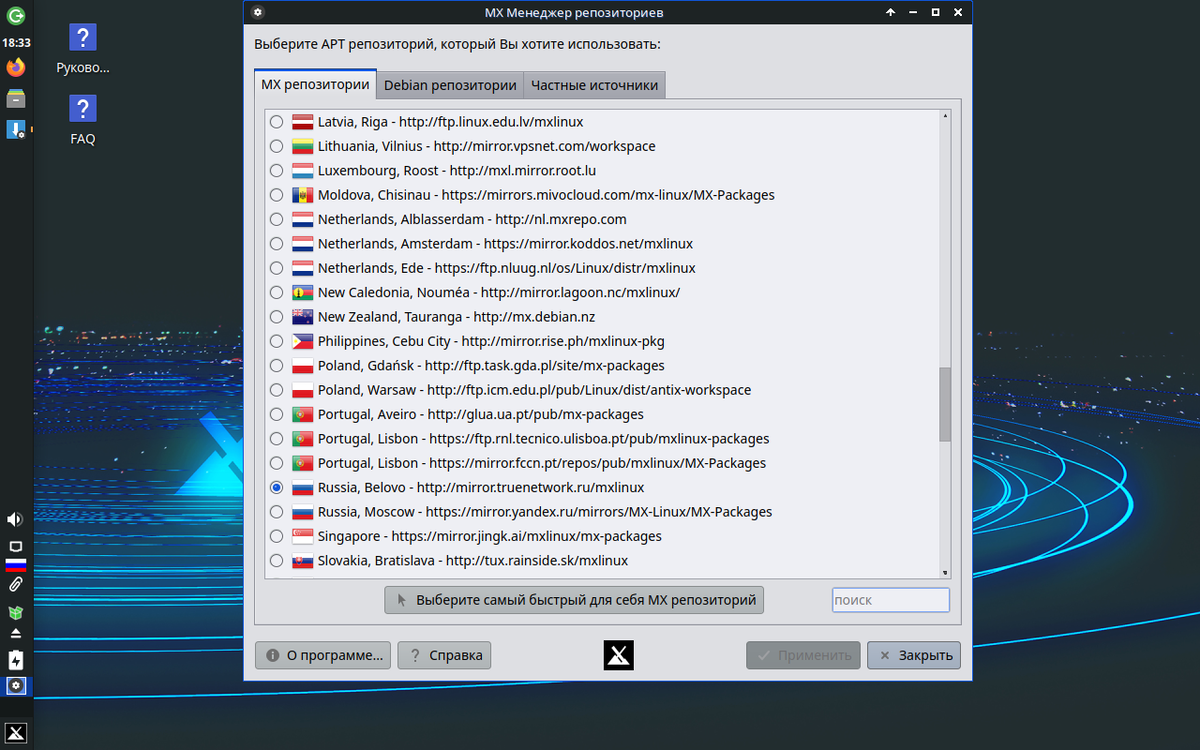1200x750 pixels.
Task: Click the highlighted gear taskbar window button
Action: click(16, 686)
